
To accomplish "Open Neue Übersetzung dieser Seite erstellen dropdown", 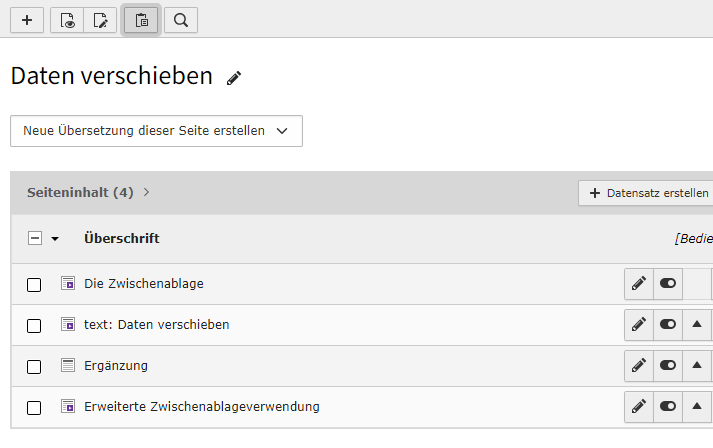I will [x=156, y=131].
